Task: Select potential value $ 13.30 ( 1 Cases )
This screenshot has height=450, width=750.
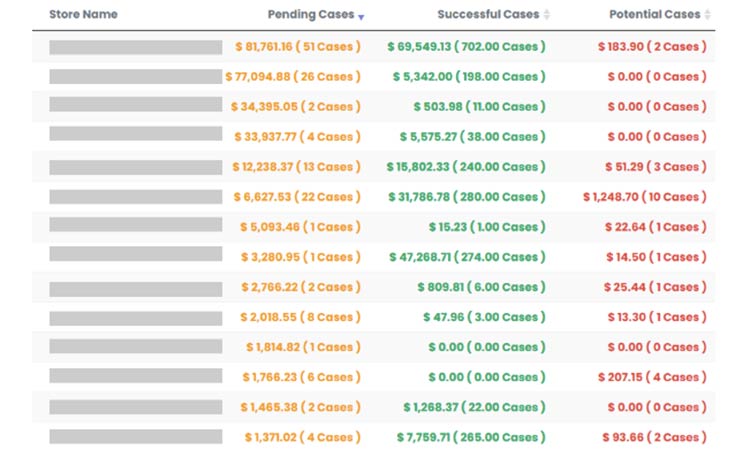Action: [657, 317]
